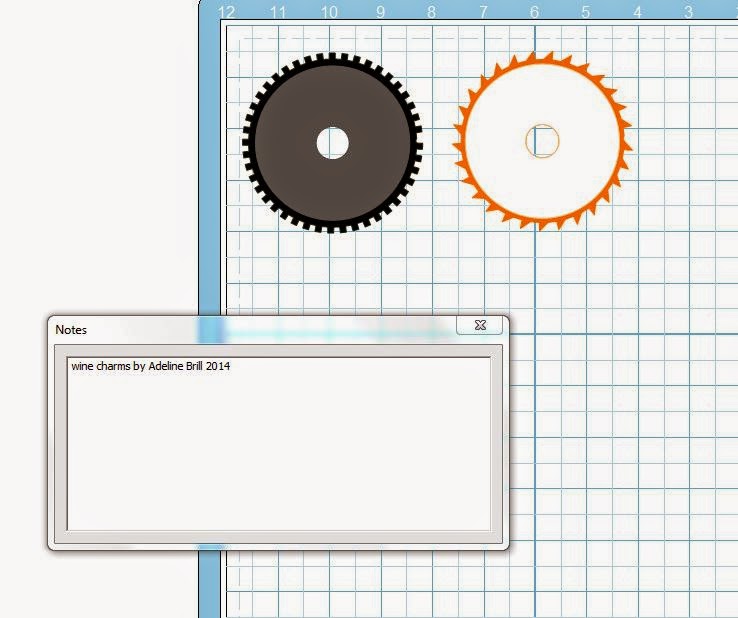This screenshot has width=738, height=618.
Task: Click the small orange circle inside the saw blade
Action: tap(542, 141)
